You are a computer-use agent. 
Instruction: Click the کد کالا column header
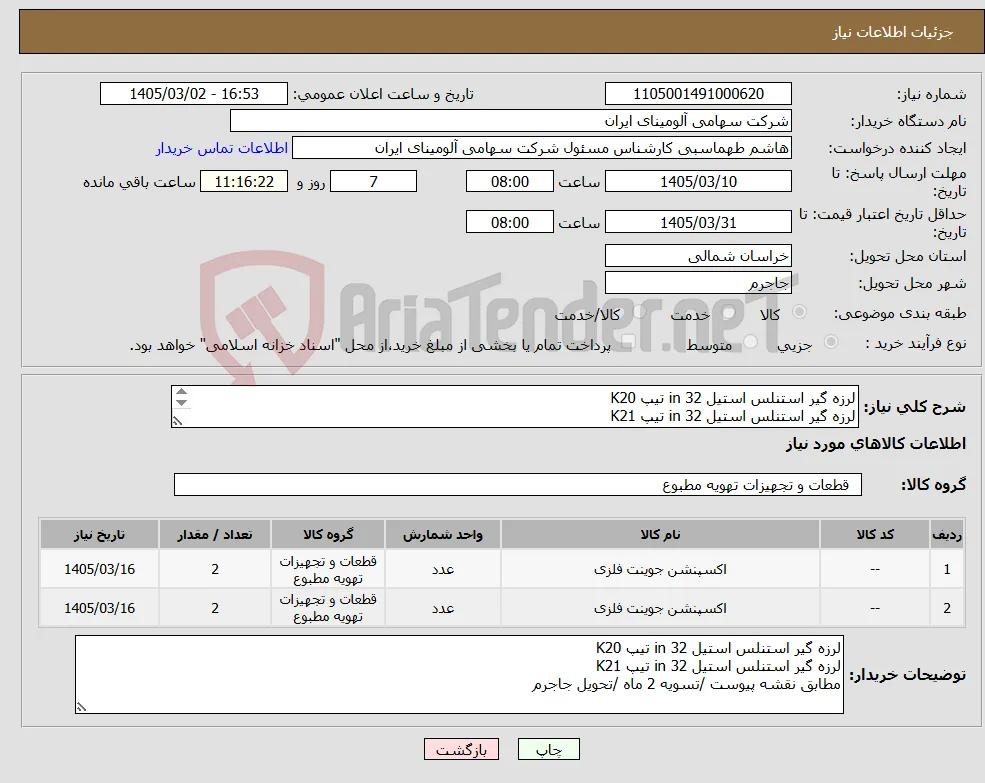pos(875,534)
